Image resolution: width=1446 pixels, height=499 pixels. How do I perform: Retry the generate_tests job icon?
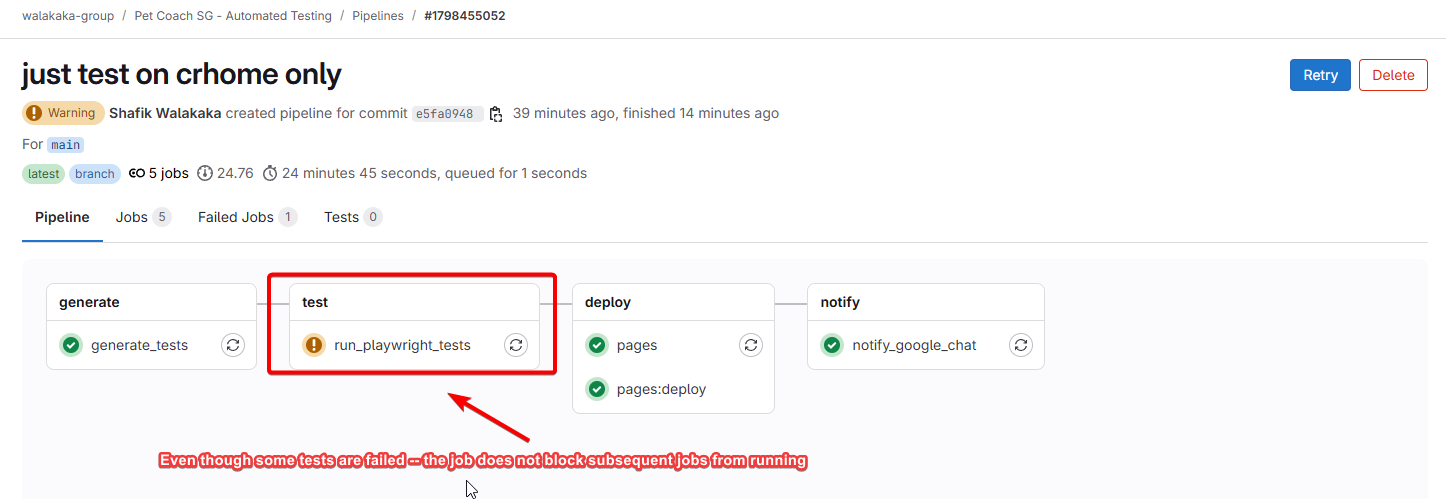click(x=233, y=345)
